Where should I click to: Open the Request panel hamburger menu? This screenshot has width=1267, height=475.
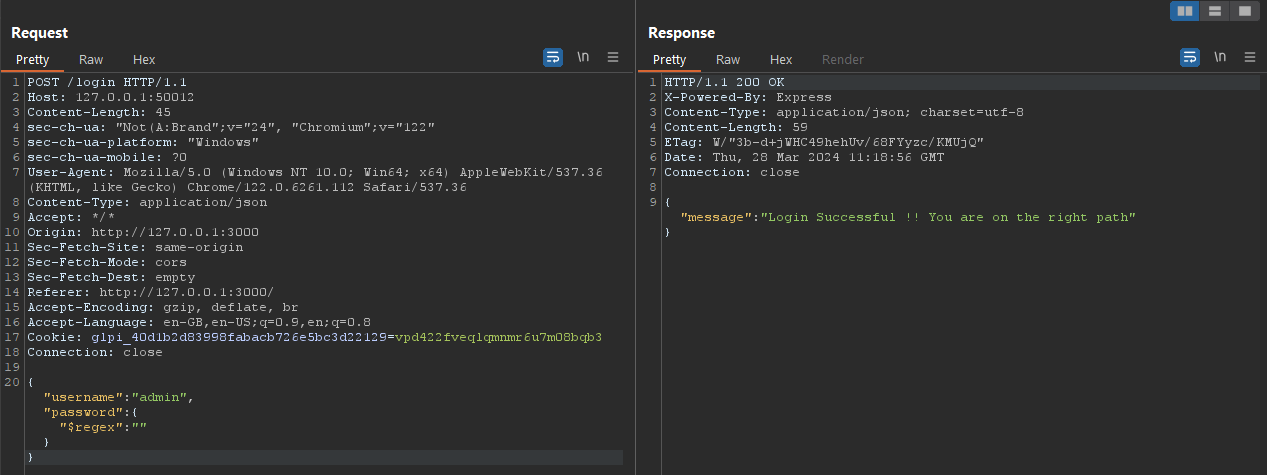[x=613, y=58]
